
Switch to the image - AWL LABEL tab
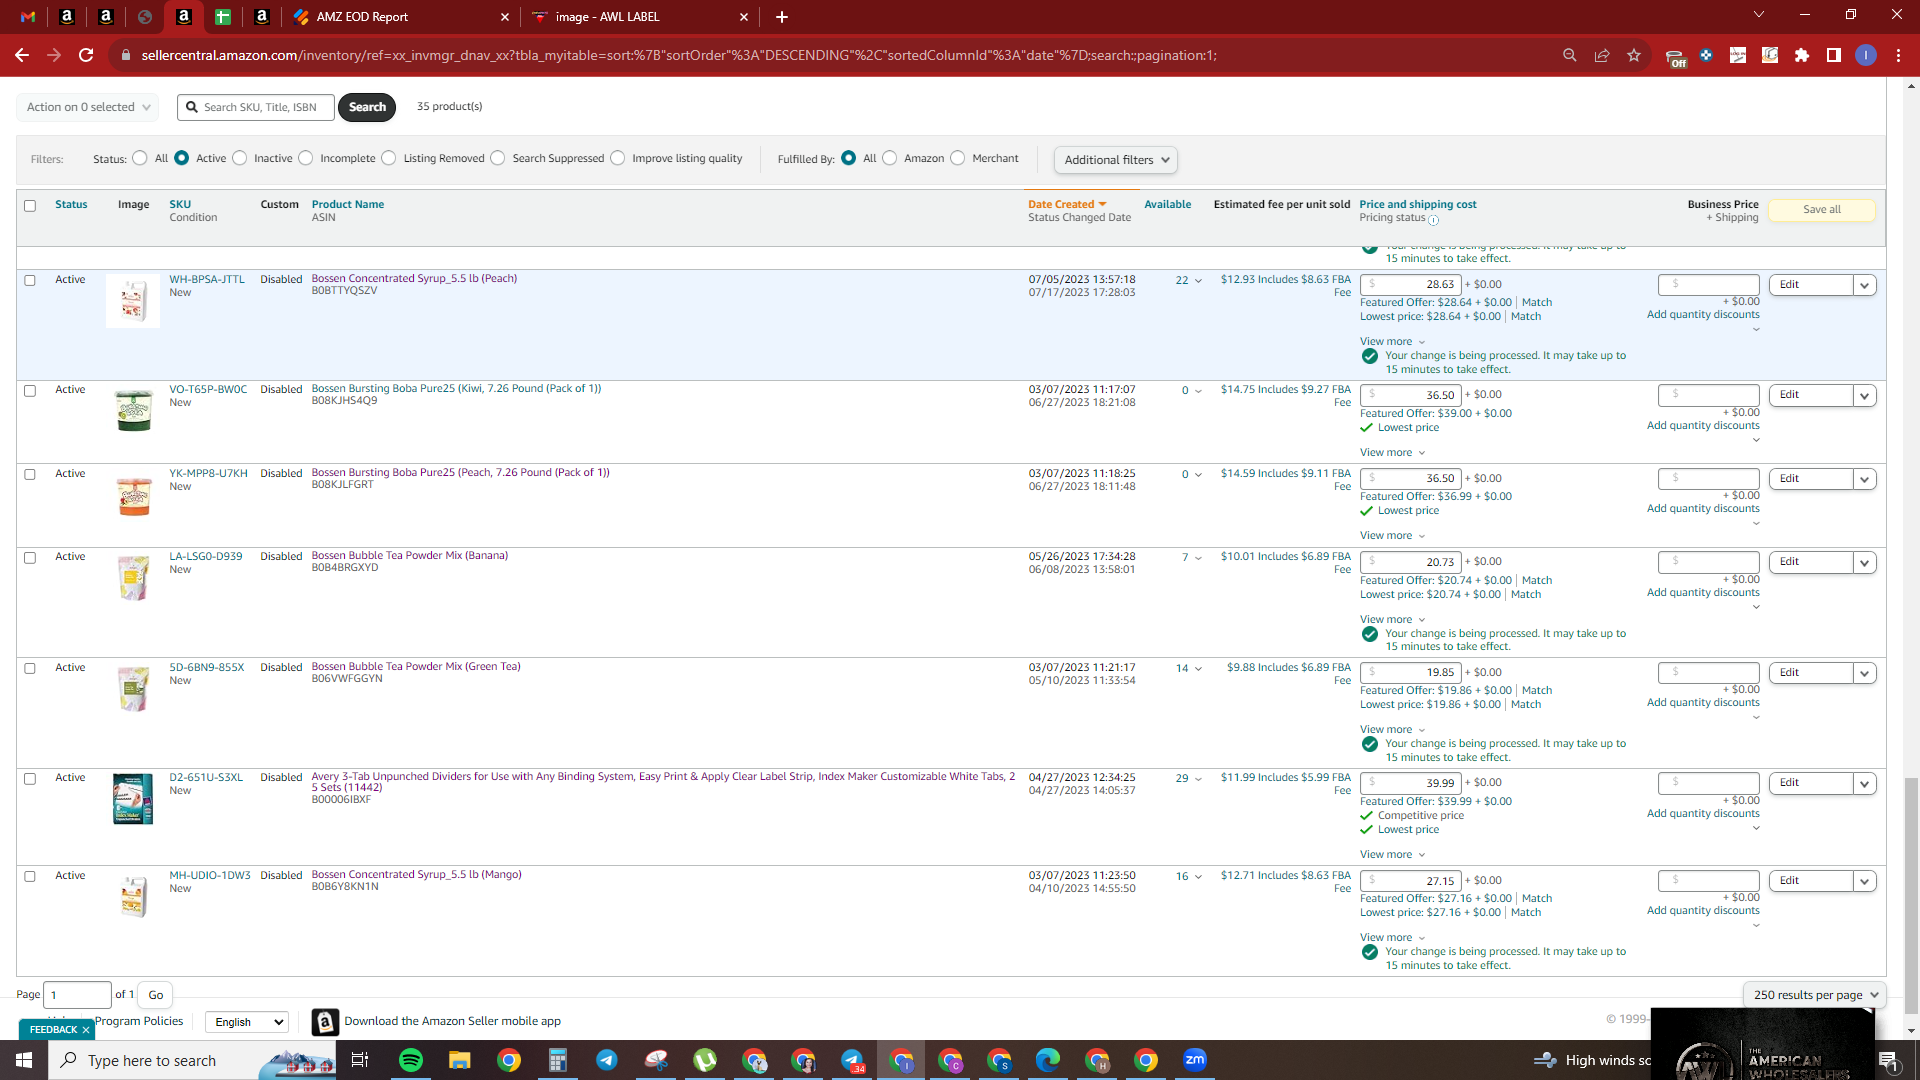pos(640,17)
